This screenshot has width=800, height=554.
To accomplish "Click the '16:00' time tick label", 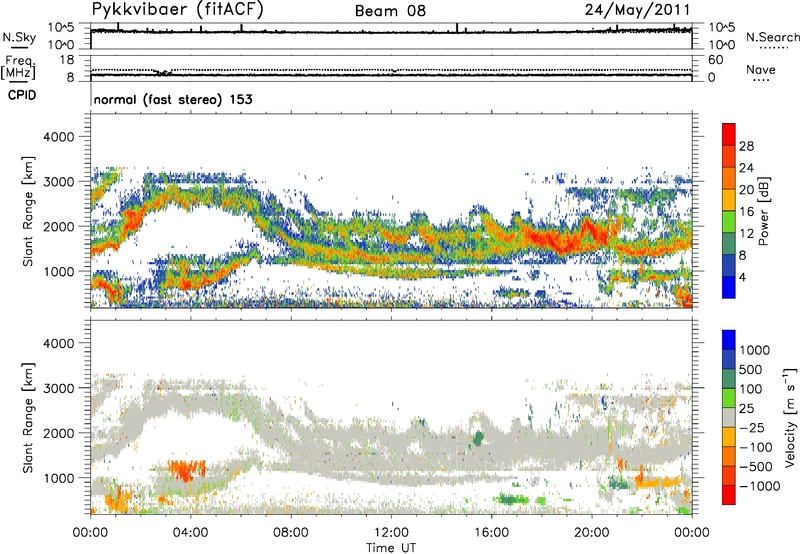I will point(491,533).
